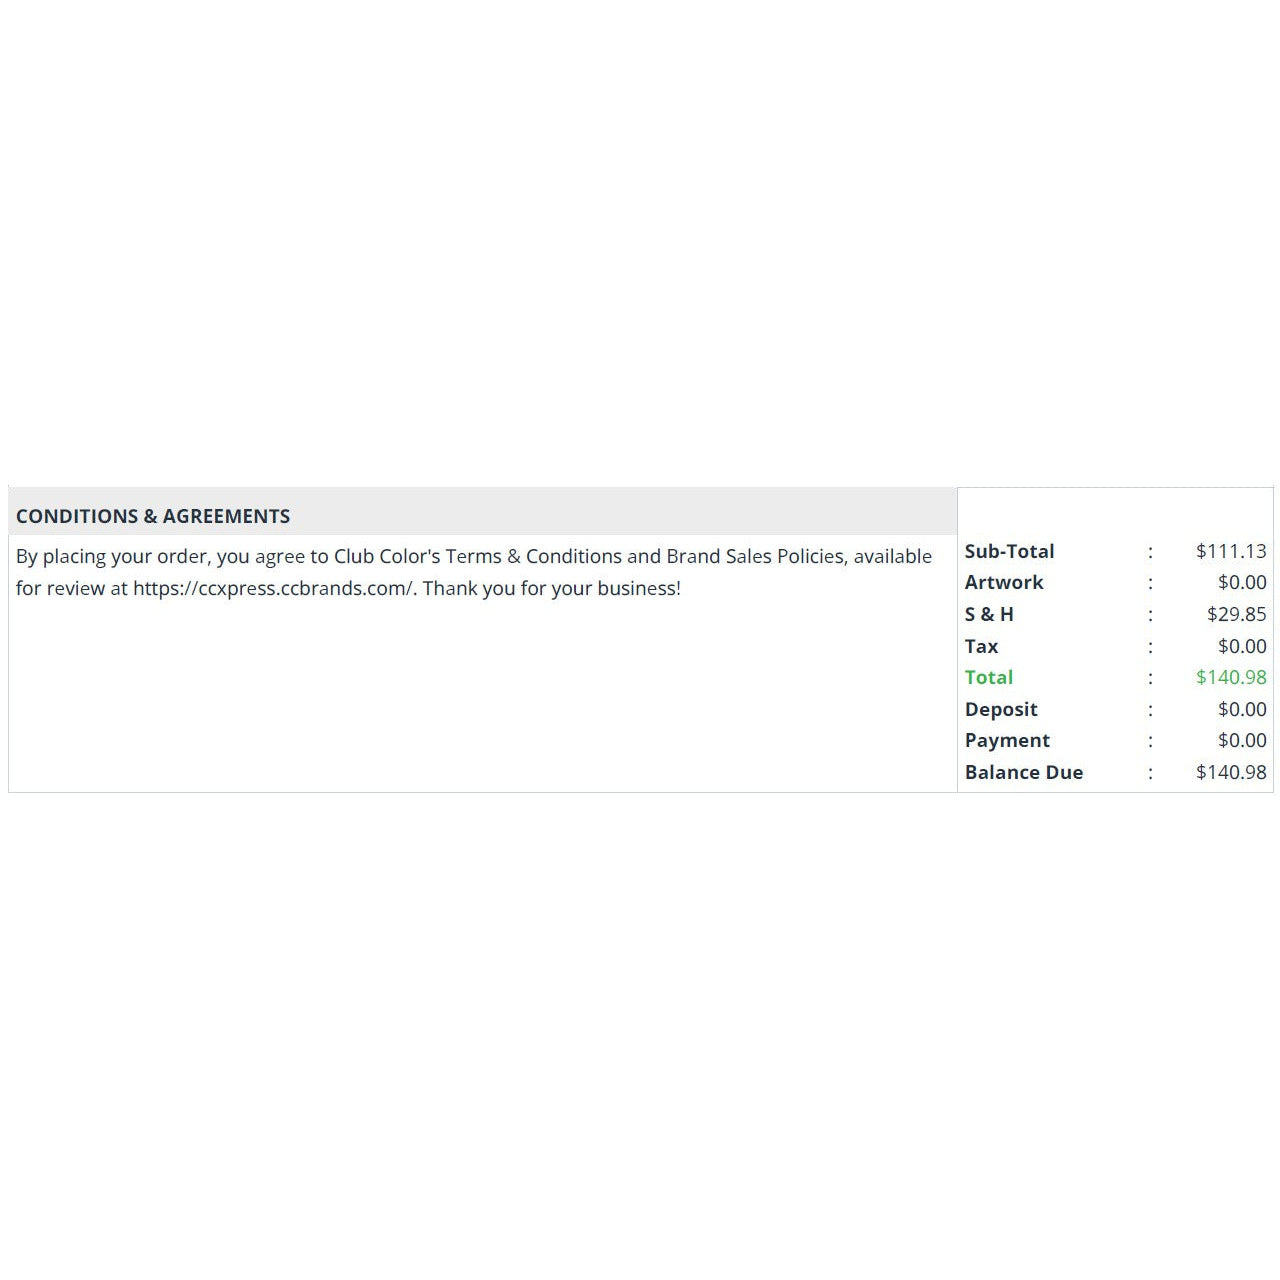Click the Conditions & Agreements header

(153, 516)
